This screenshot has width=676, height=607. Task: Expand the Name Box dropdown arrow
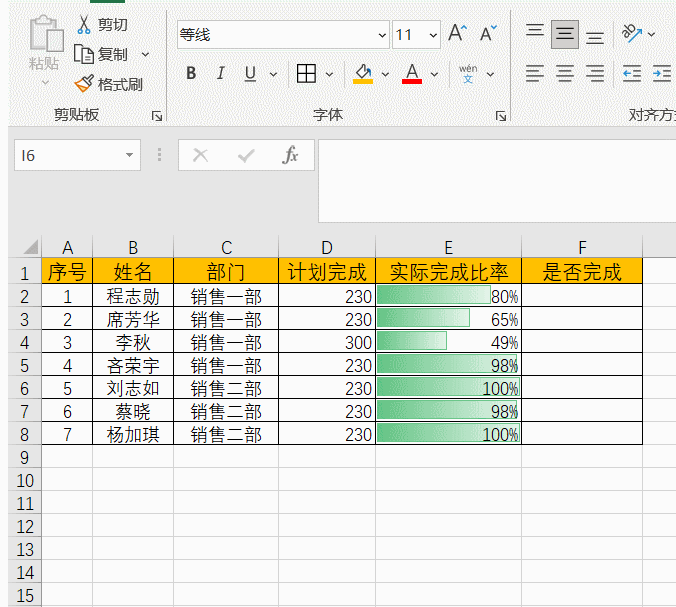coord(129,156)
